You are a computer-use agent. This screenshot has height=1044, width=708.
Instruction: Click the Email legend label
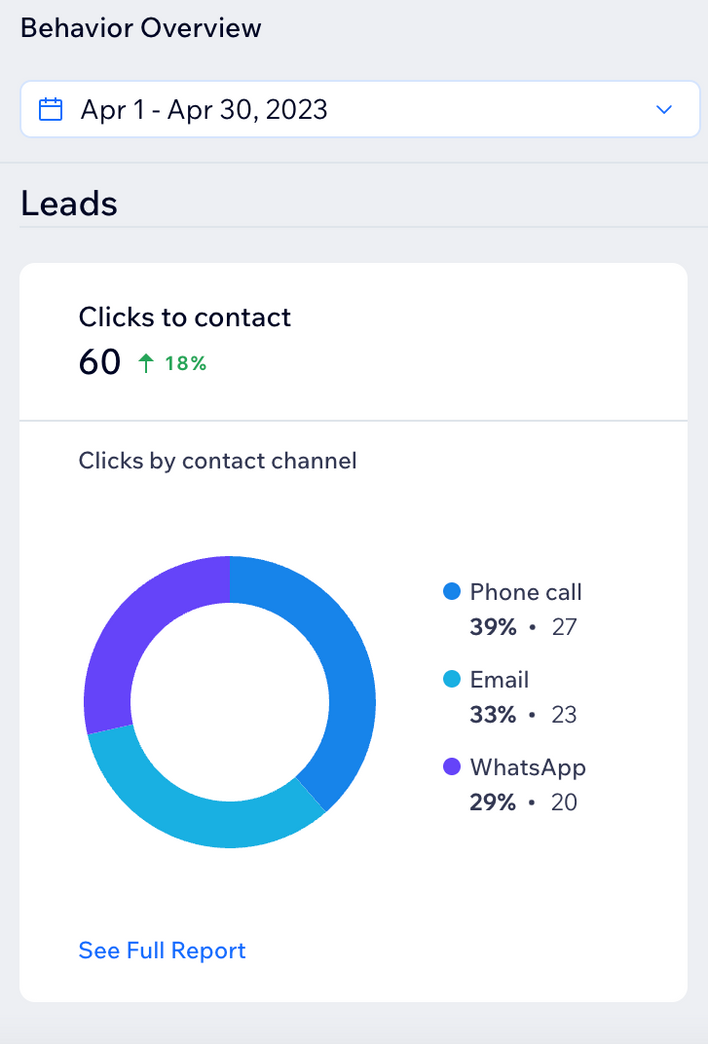pos(499,680)
